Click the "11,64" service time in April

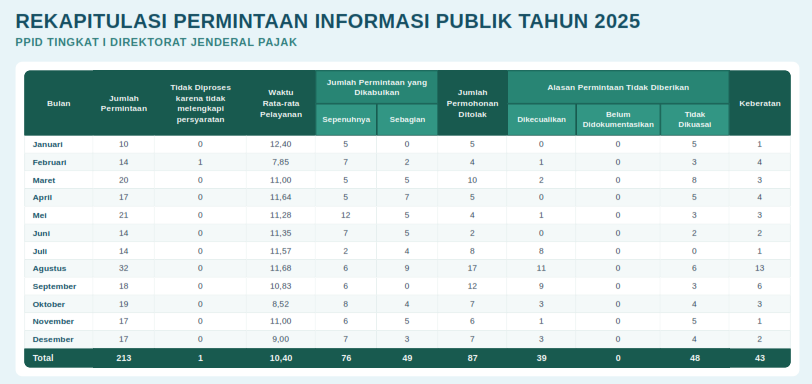[281, 197]
